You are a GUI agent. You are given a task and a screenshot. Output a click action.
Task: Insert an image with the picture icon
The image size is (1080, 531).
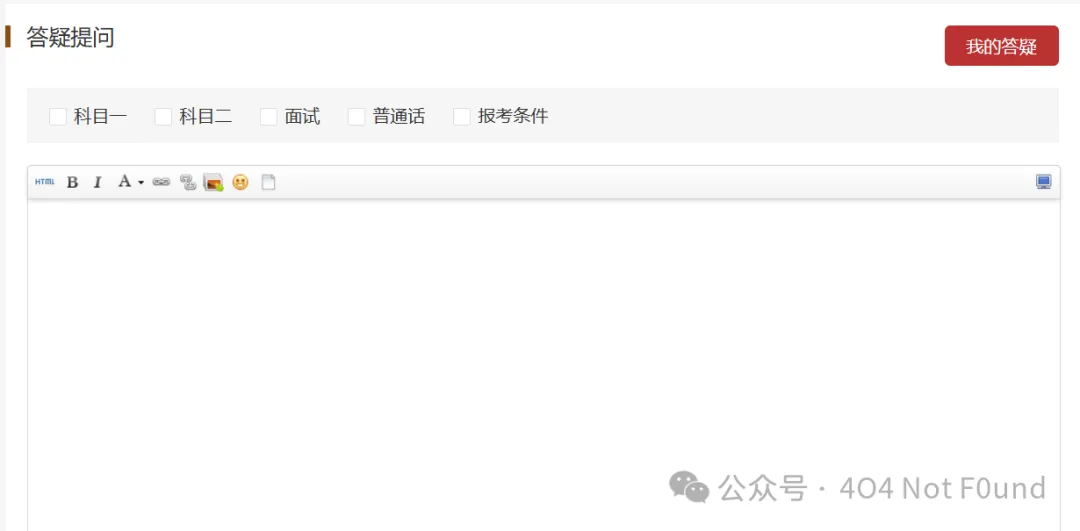(214, 183)
